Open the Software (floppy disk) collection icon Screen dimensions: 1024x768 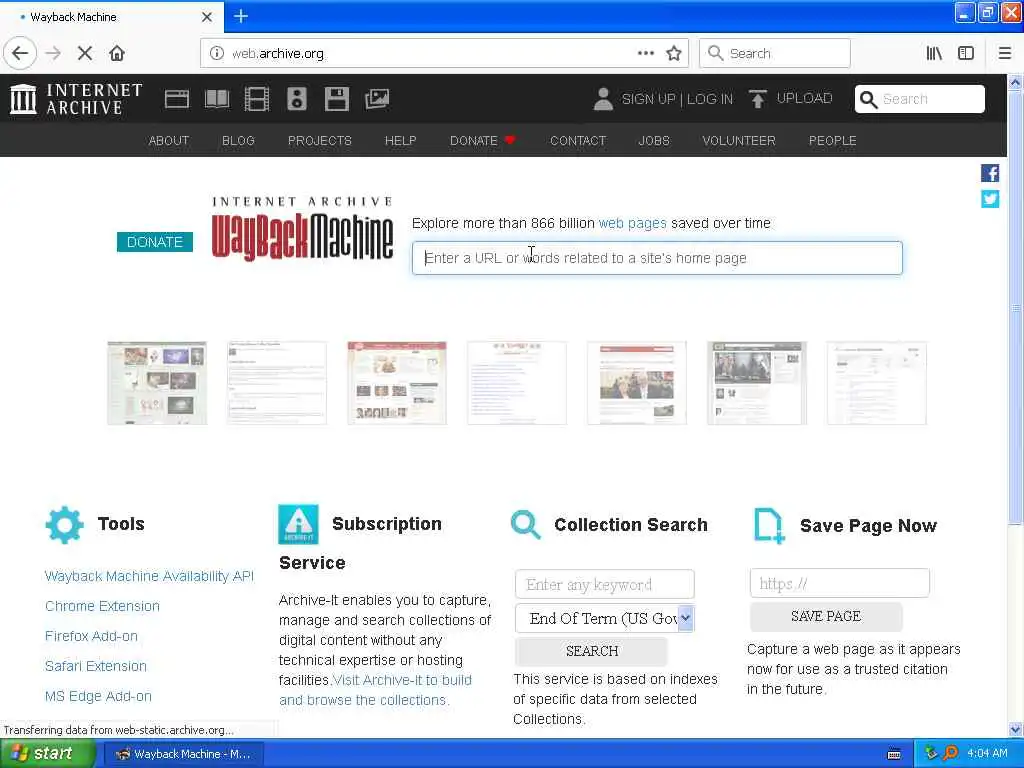click(x=336, y=99)
